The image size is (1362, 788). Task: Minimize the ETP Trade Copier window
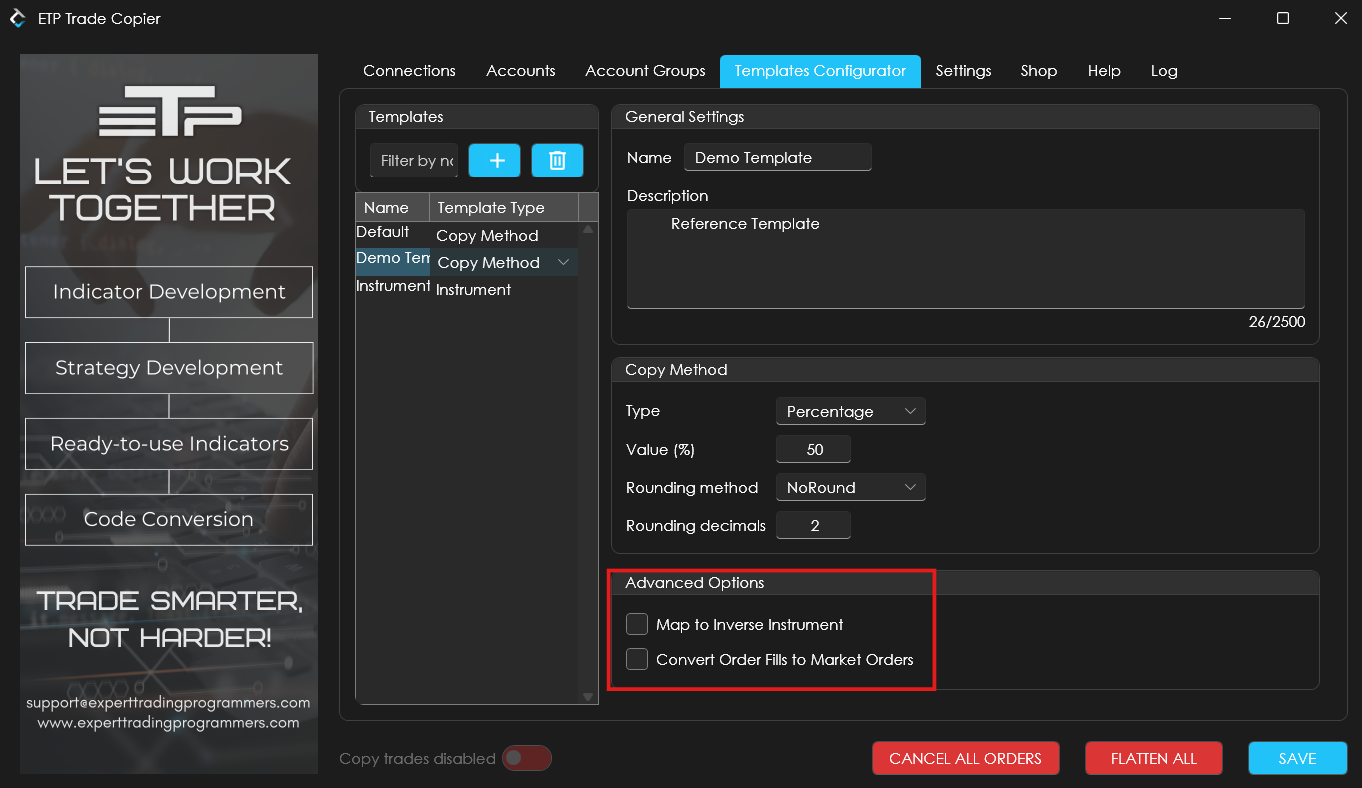click(x=1225, y=18)
